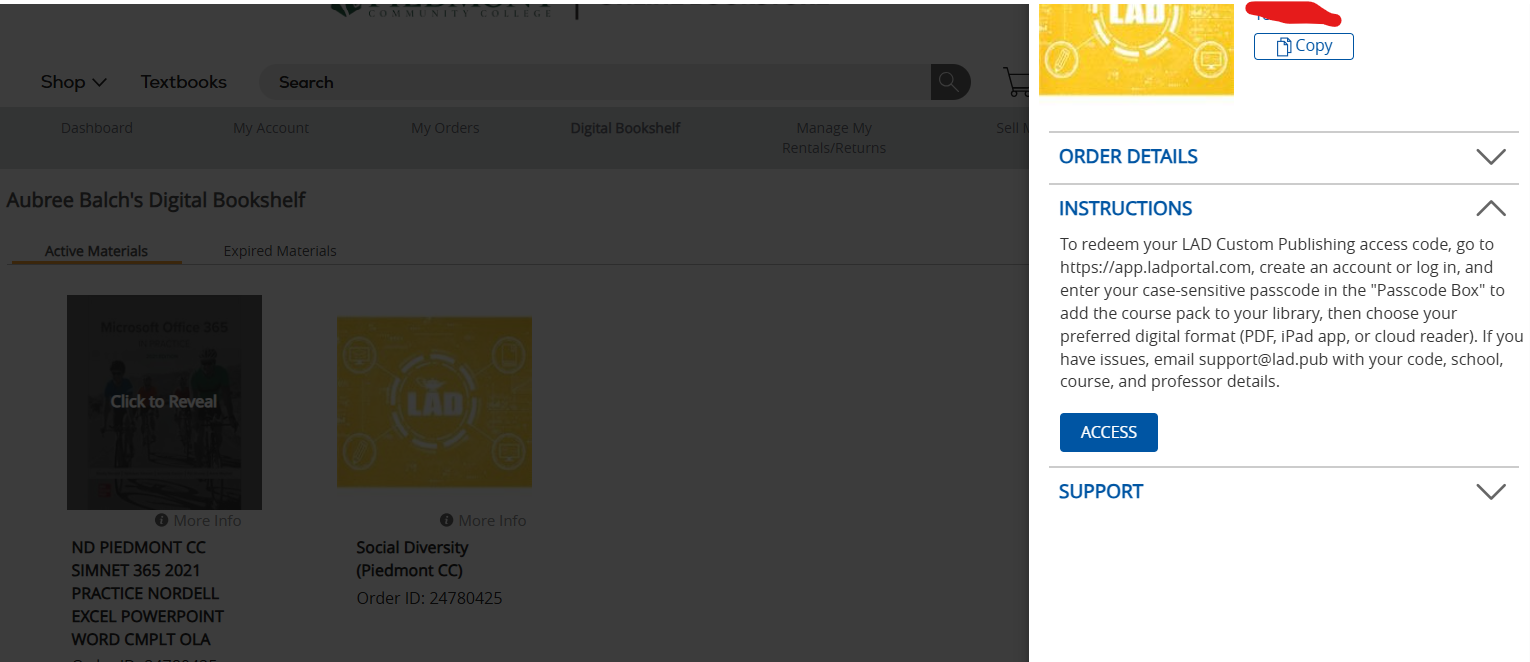Click Order ID: 24780425 text

tap(429, 598)
